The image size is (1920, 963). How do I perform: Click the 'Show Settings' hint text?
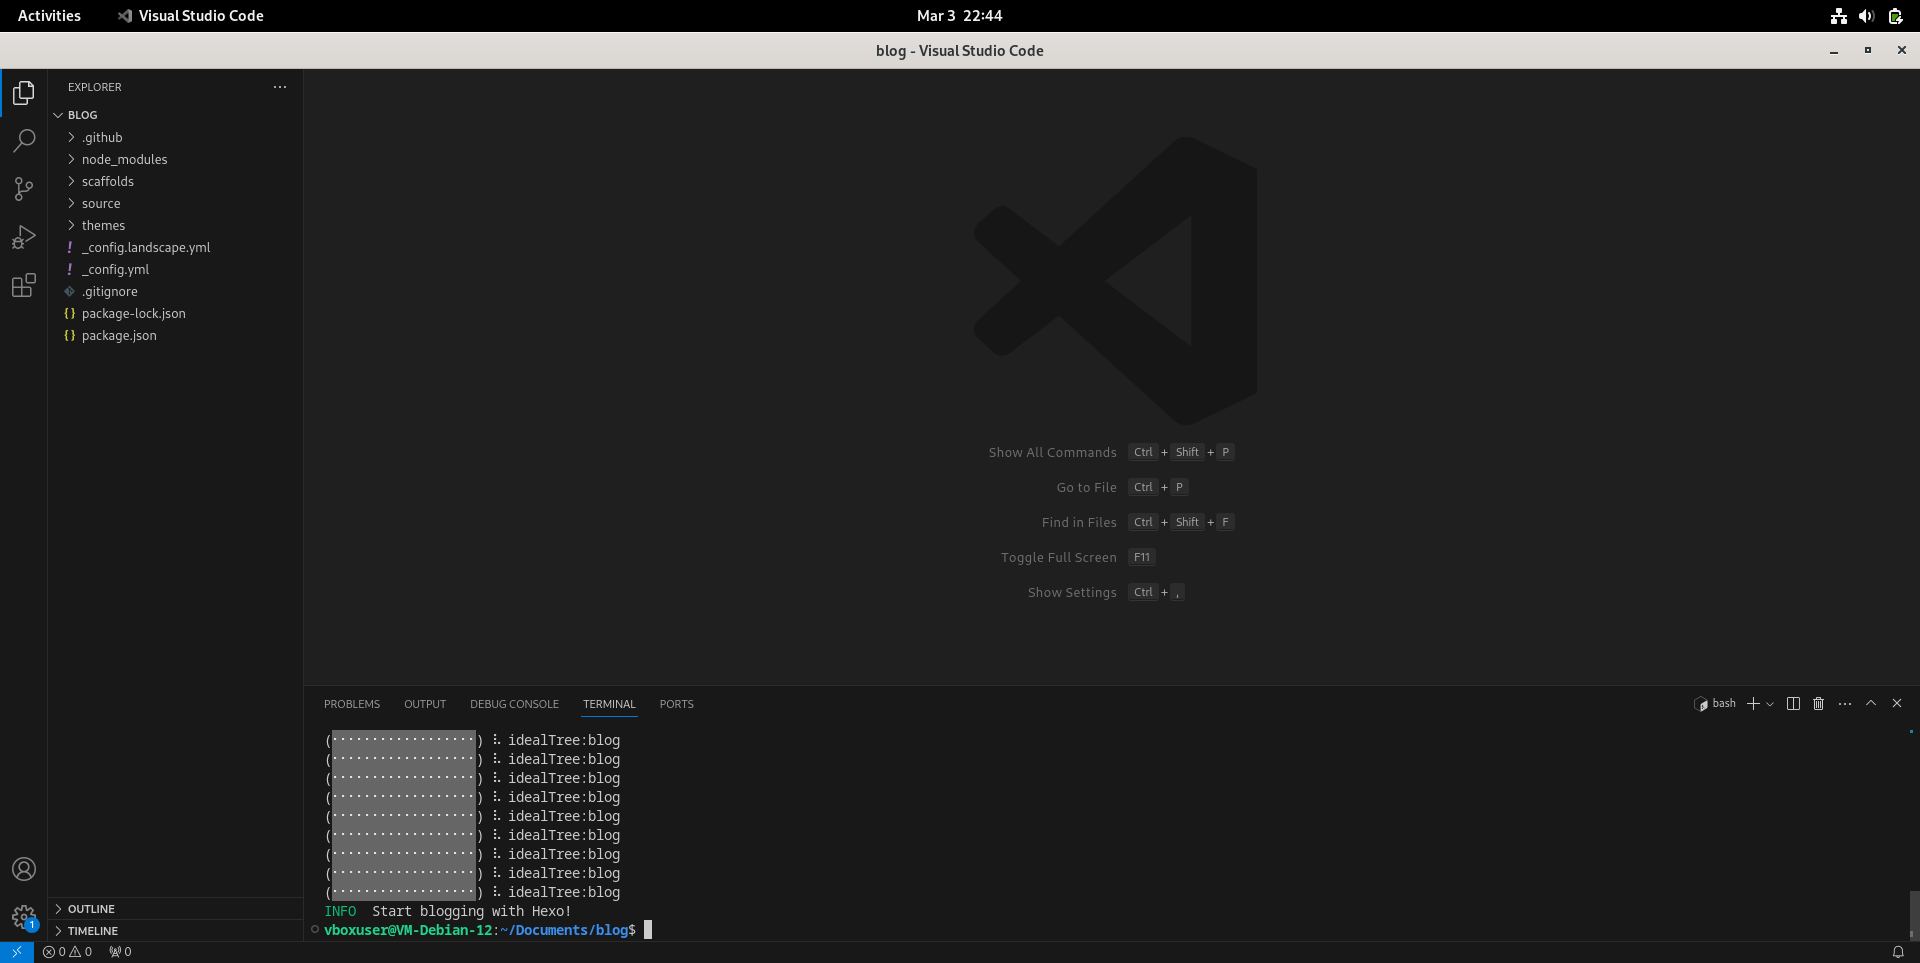tap(1072, 592)
